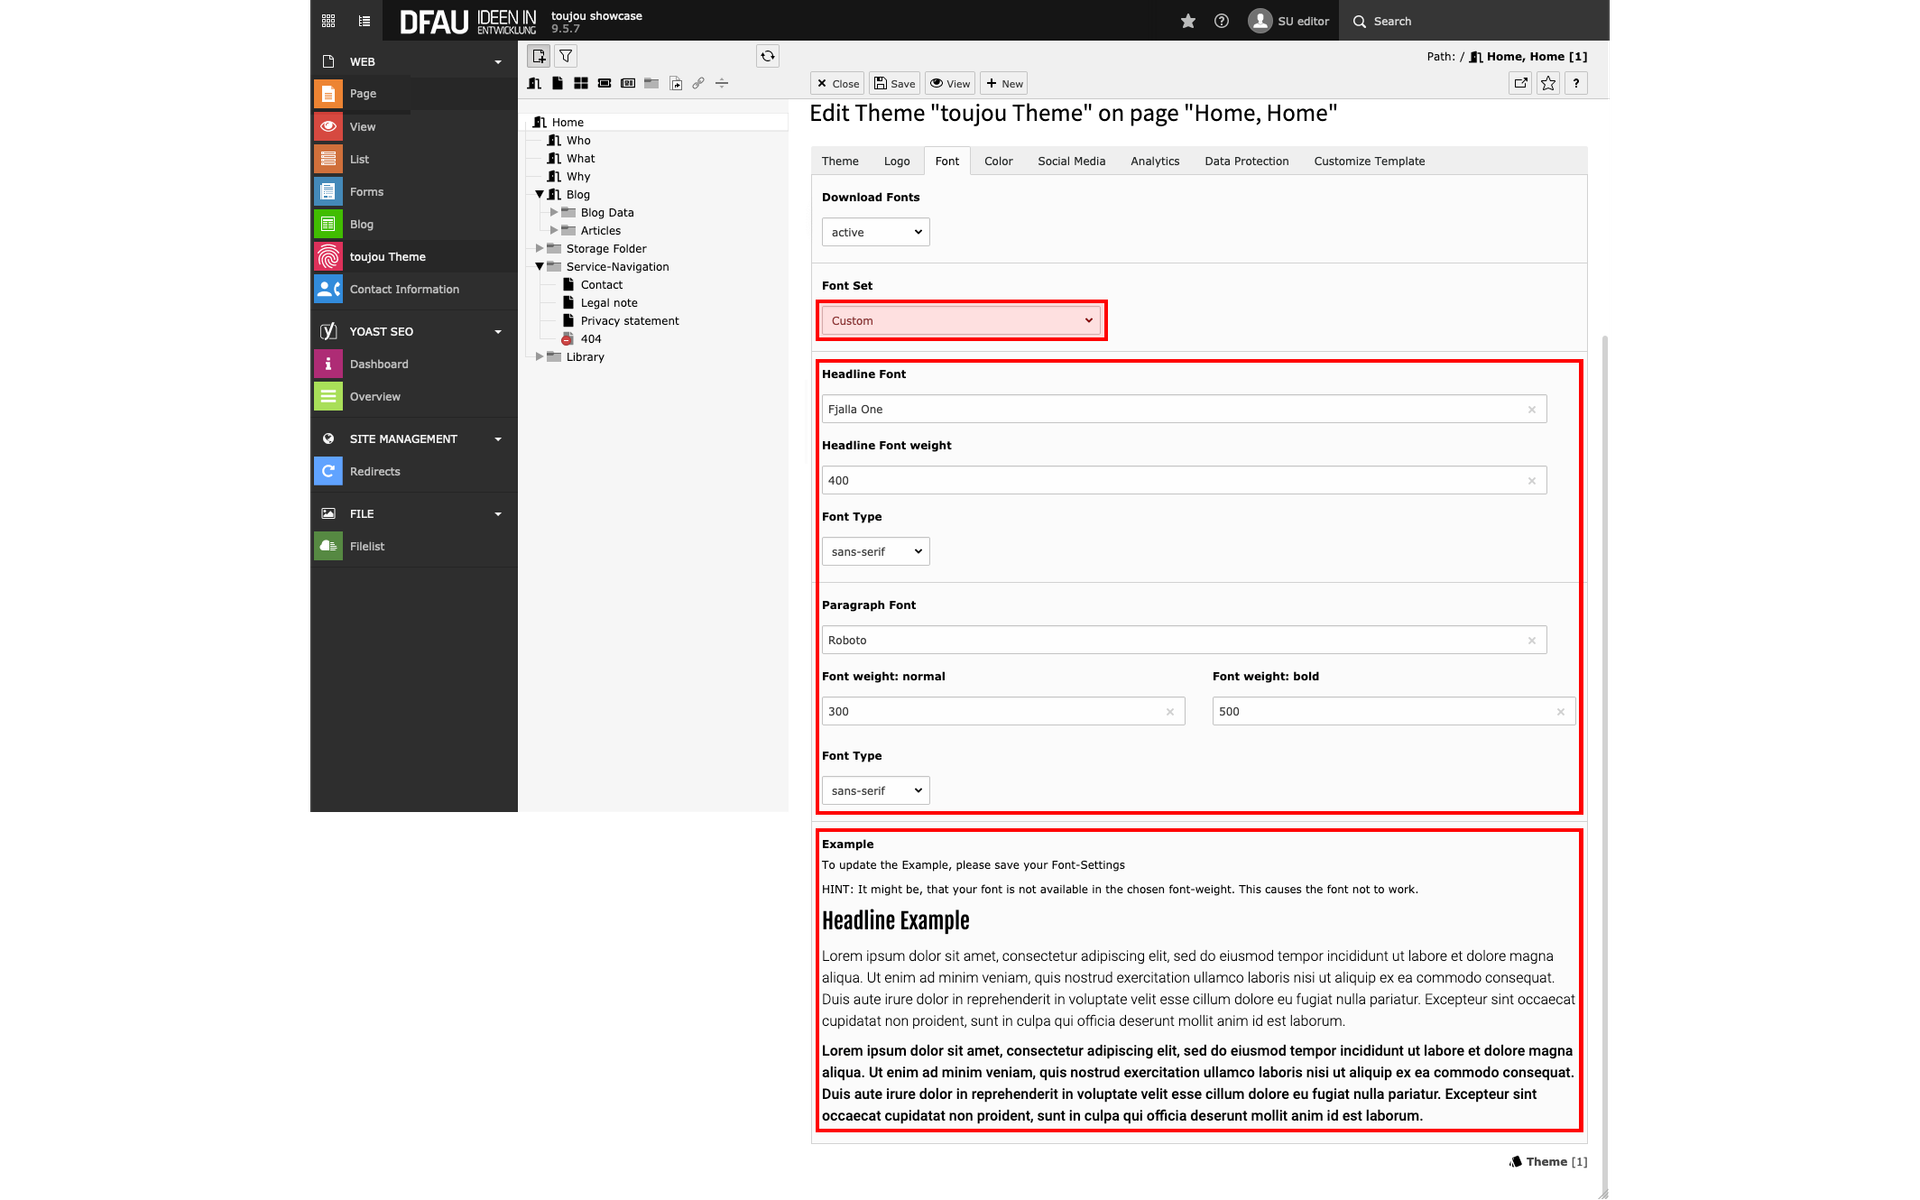
Task: Click the Close button
Action: pyautogui.click(x=837, y=84)
